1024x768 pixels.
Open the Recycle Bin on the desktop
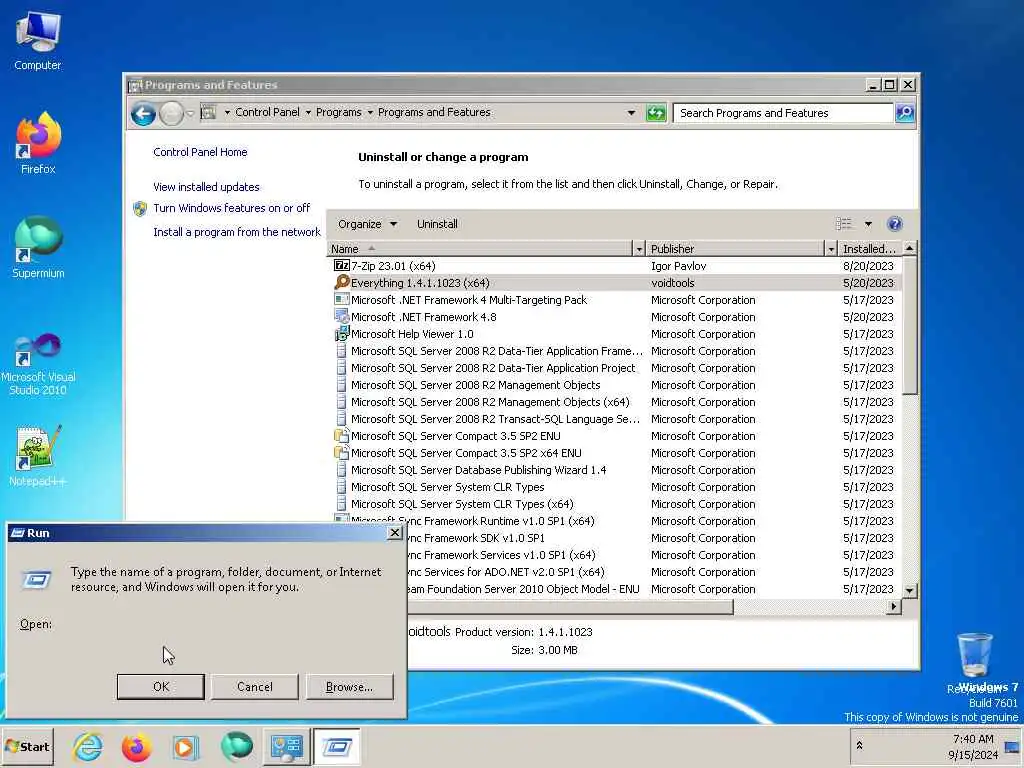975,661
